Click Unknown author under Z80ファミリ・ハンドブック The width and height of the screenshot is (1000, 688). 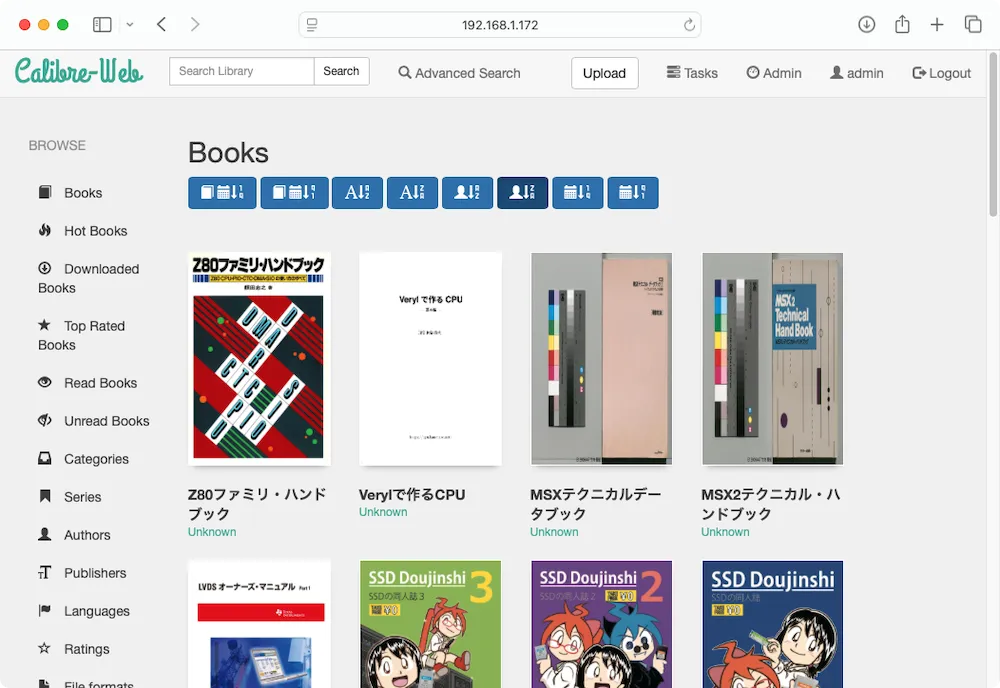212,532
